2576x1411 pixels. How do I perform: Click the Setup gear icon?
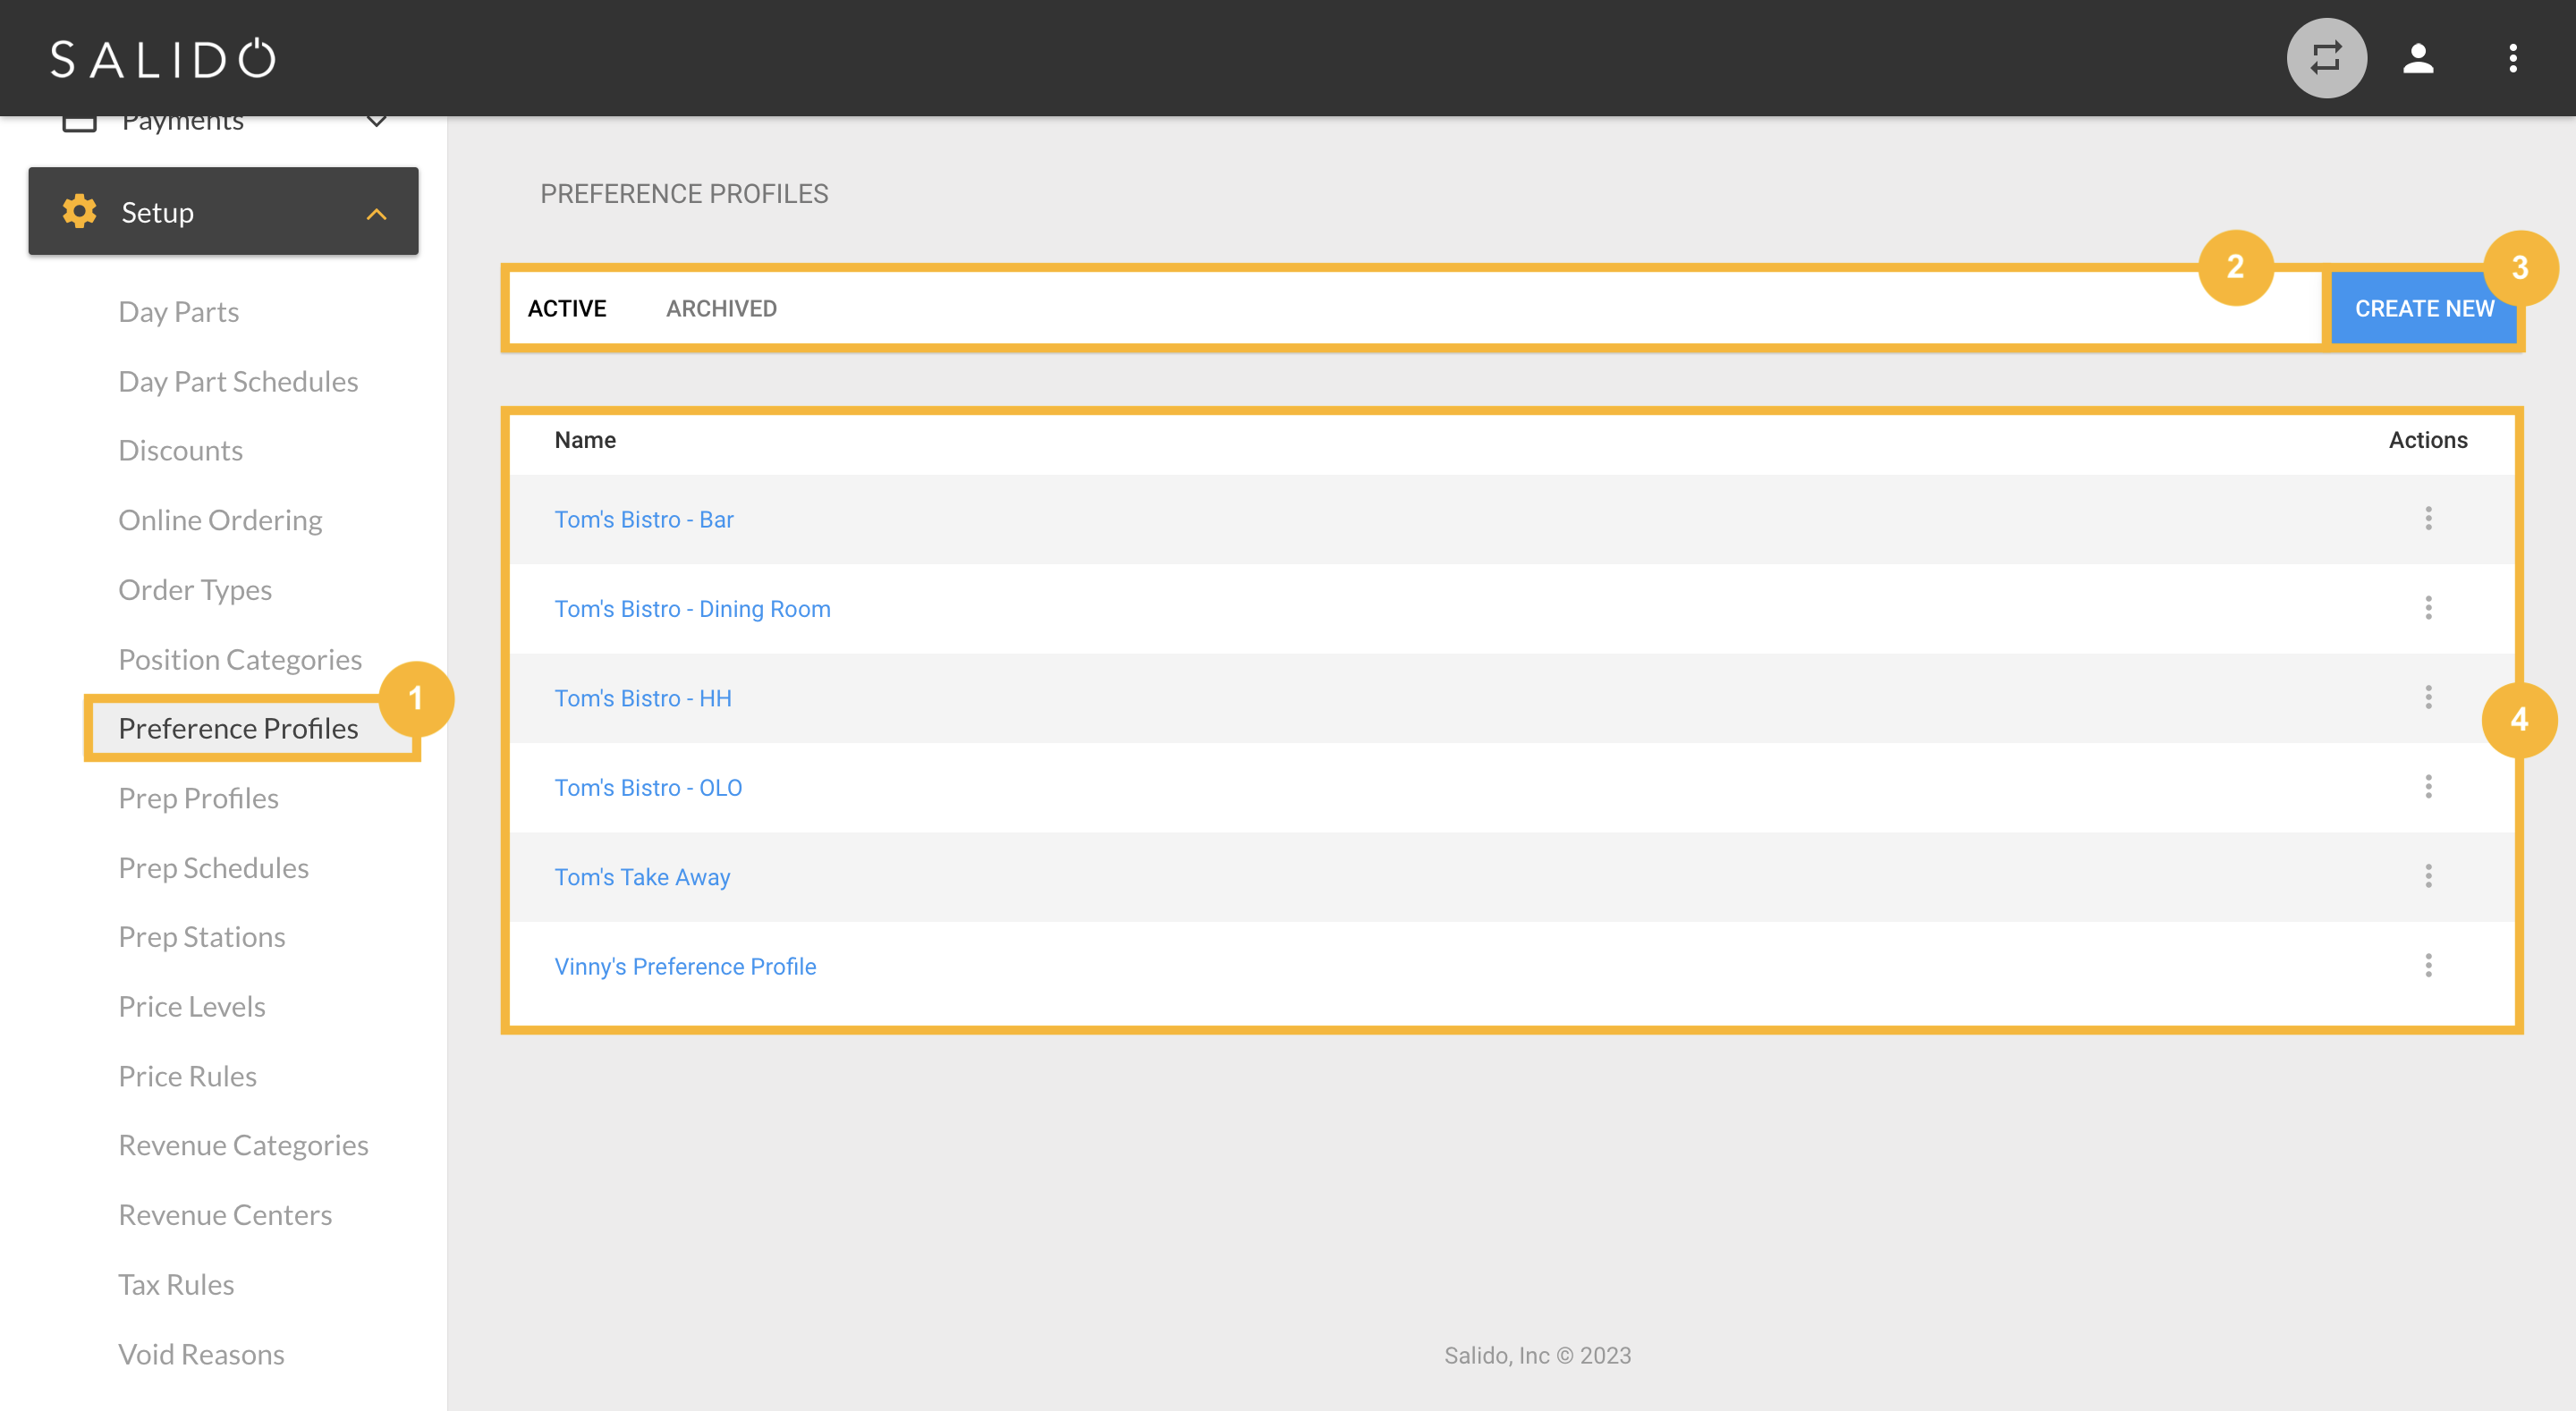coord(79,211)
